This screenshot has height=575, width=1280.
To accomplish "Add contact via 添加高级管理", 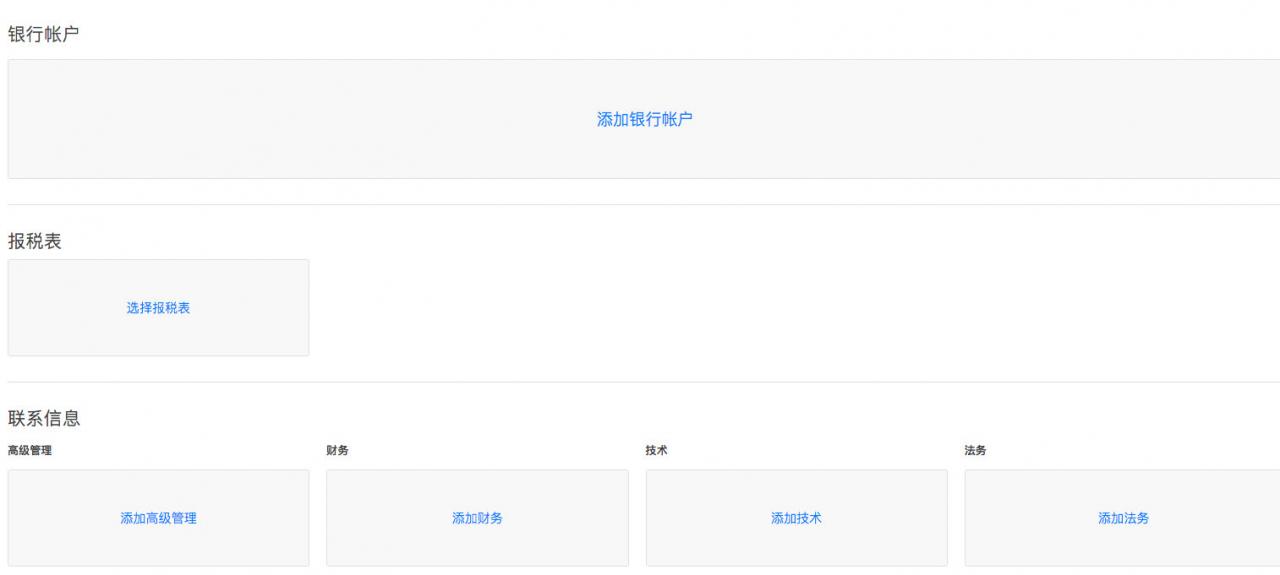I will point(158,518).
